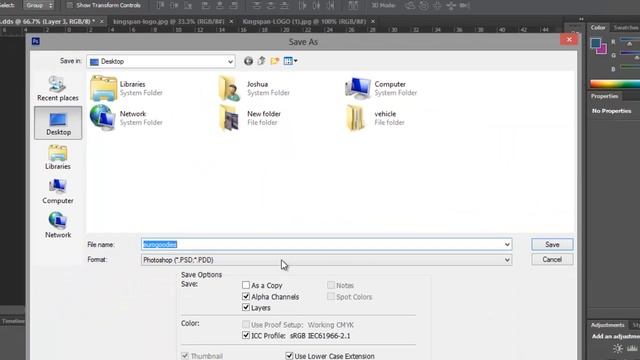Open the Format Photoshop PSD dropdown
Screen dimensions: 640x360
tap(326, 260)
